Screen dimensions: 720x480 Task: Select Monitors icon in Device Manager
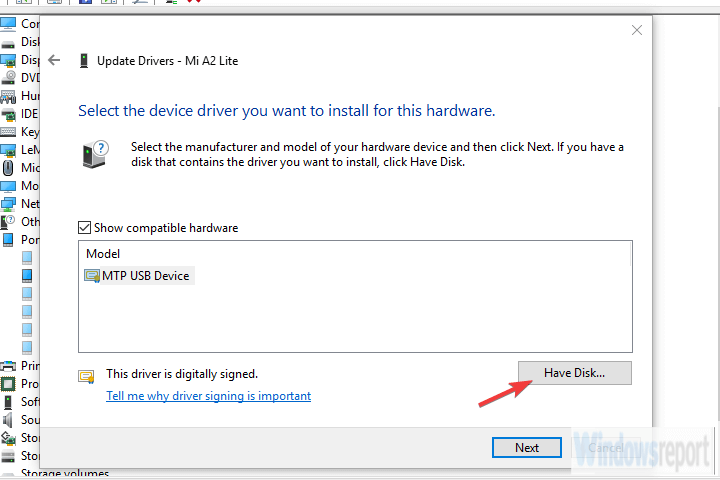click(8, 186)
